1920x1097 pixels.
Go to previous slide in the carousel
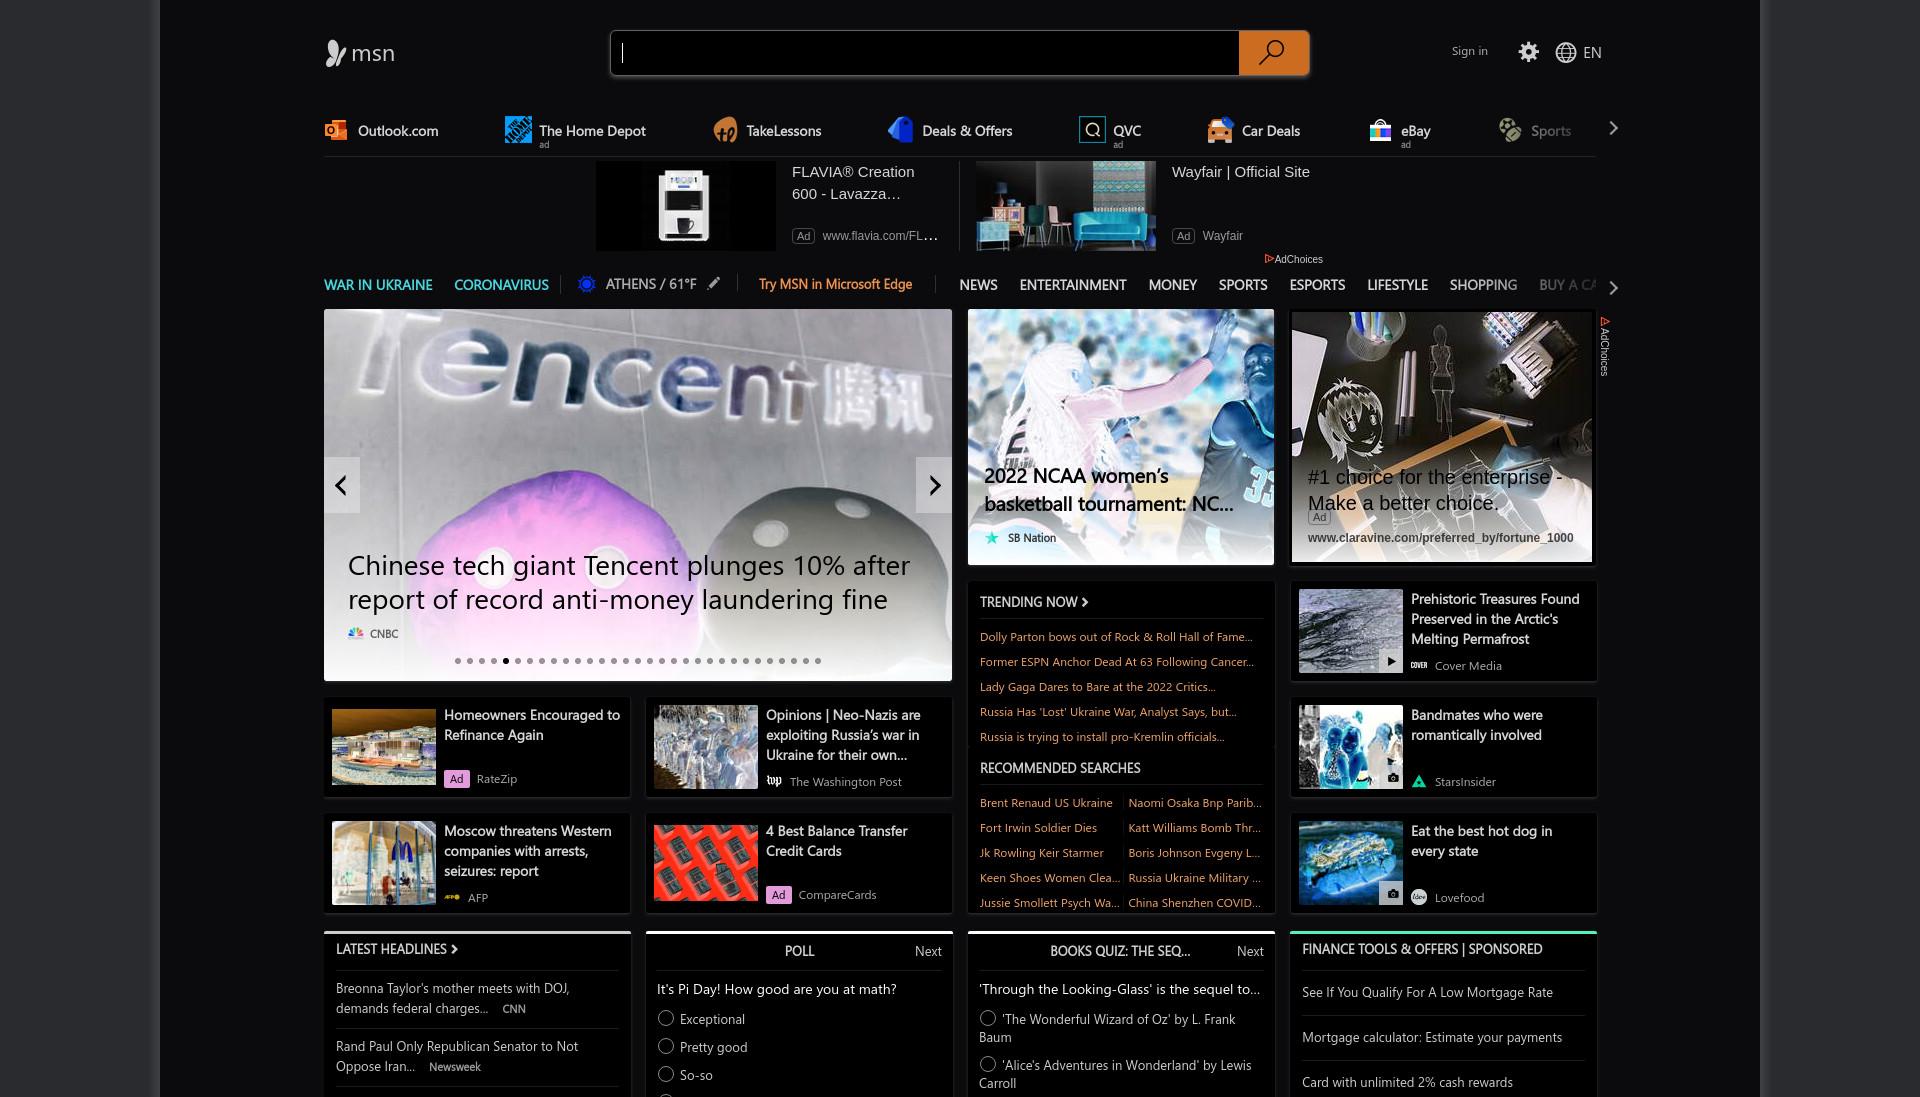341,485
